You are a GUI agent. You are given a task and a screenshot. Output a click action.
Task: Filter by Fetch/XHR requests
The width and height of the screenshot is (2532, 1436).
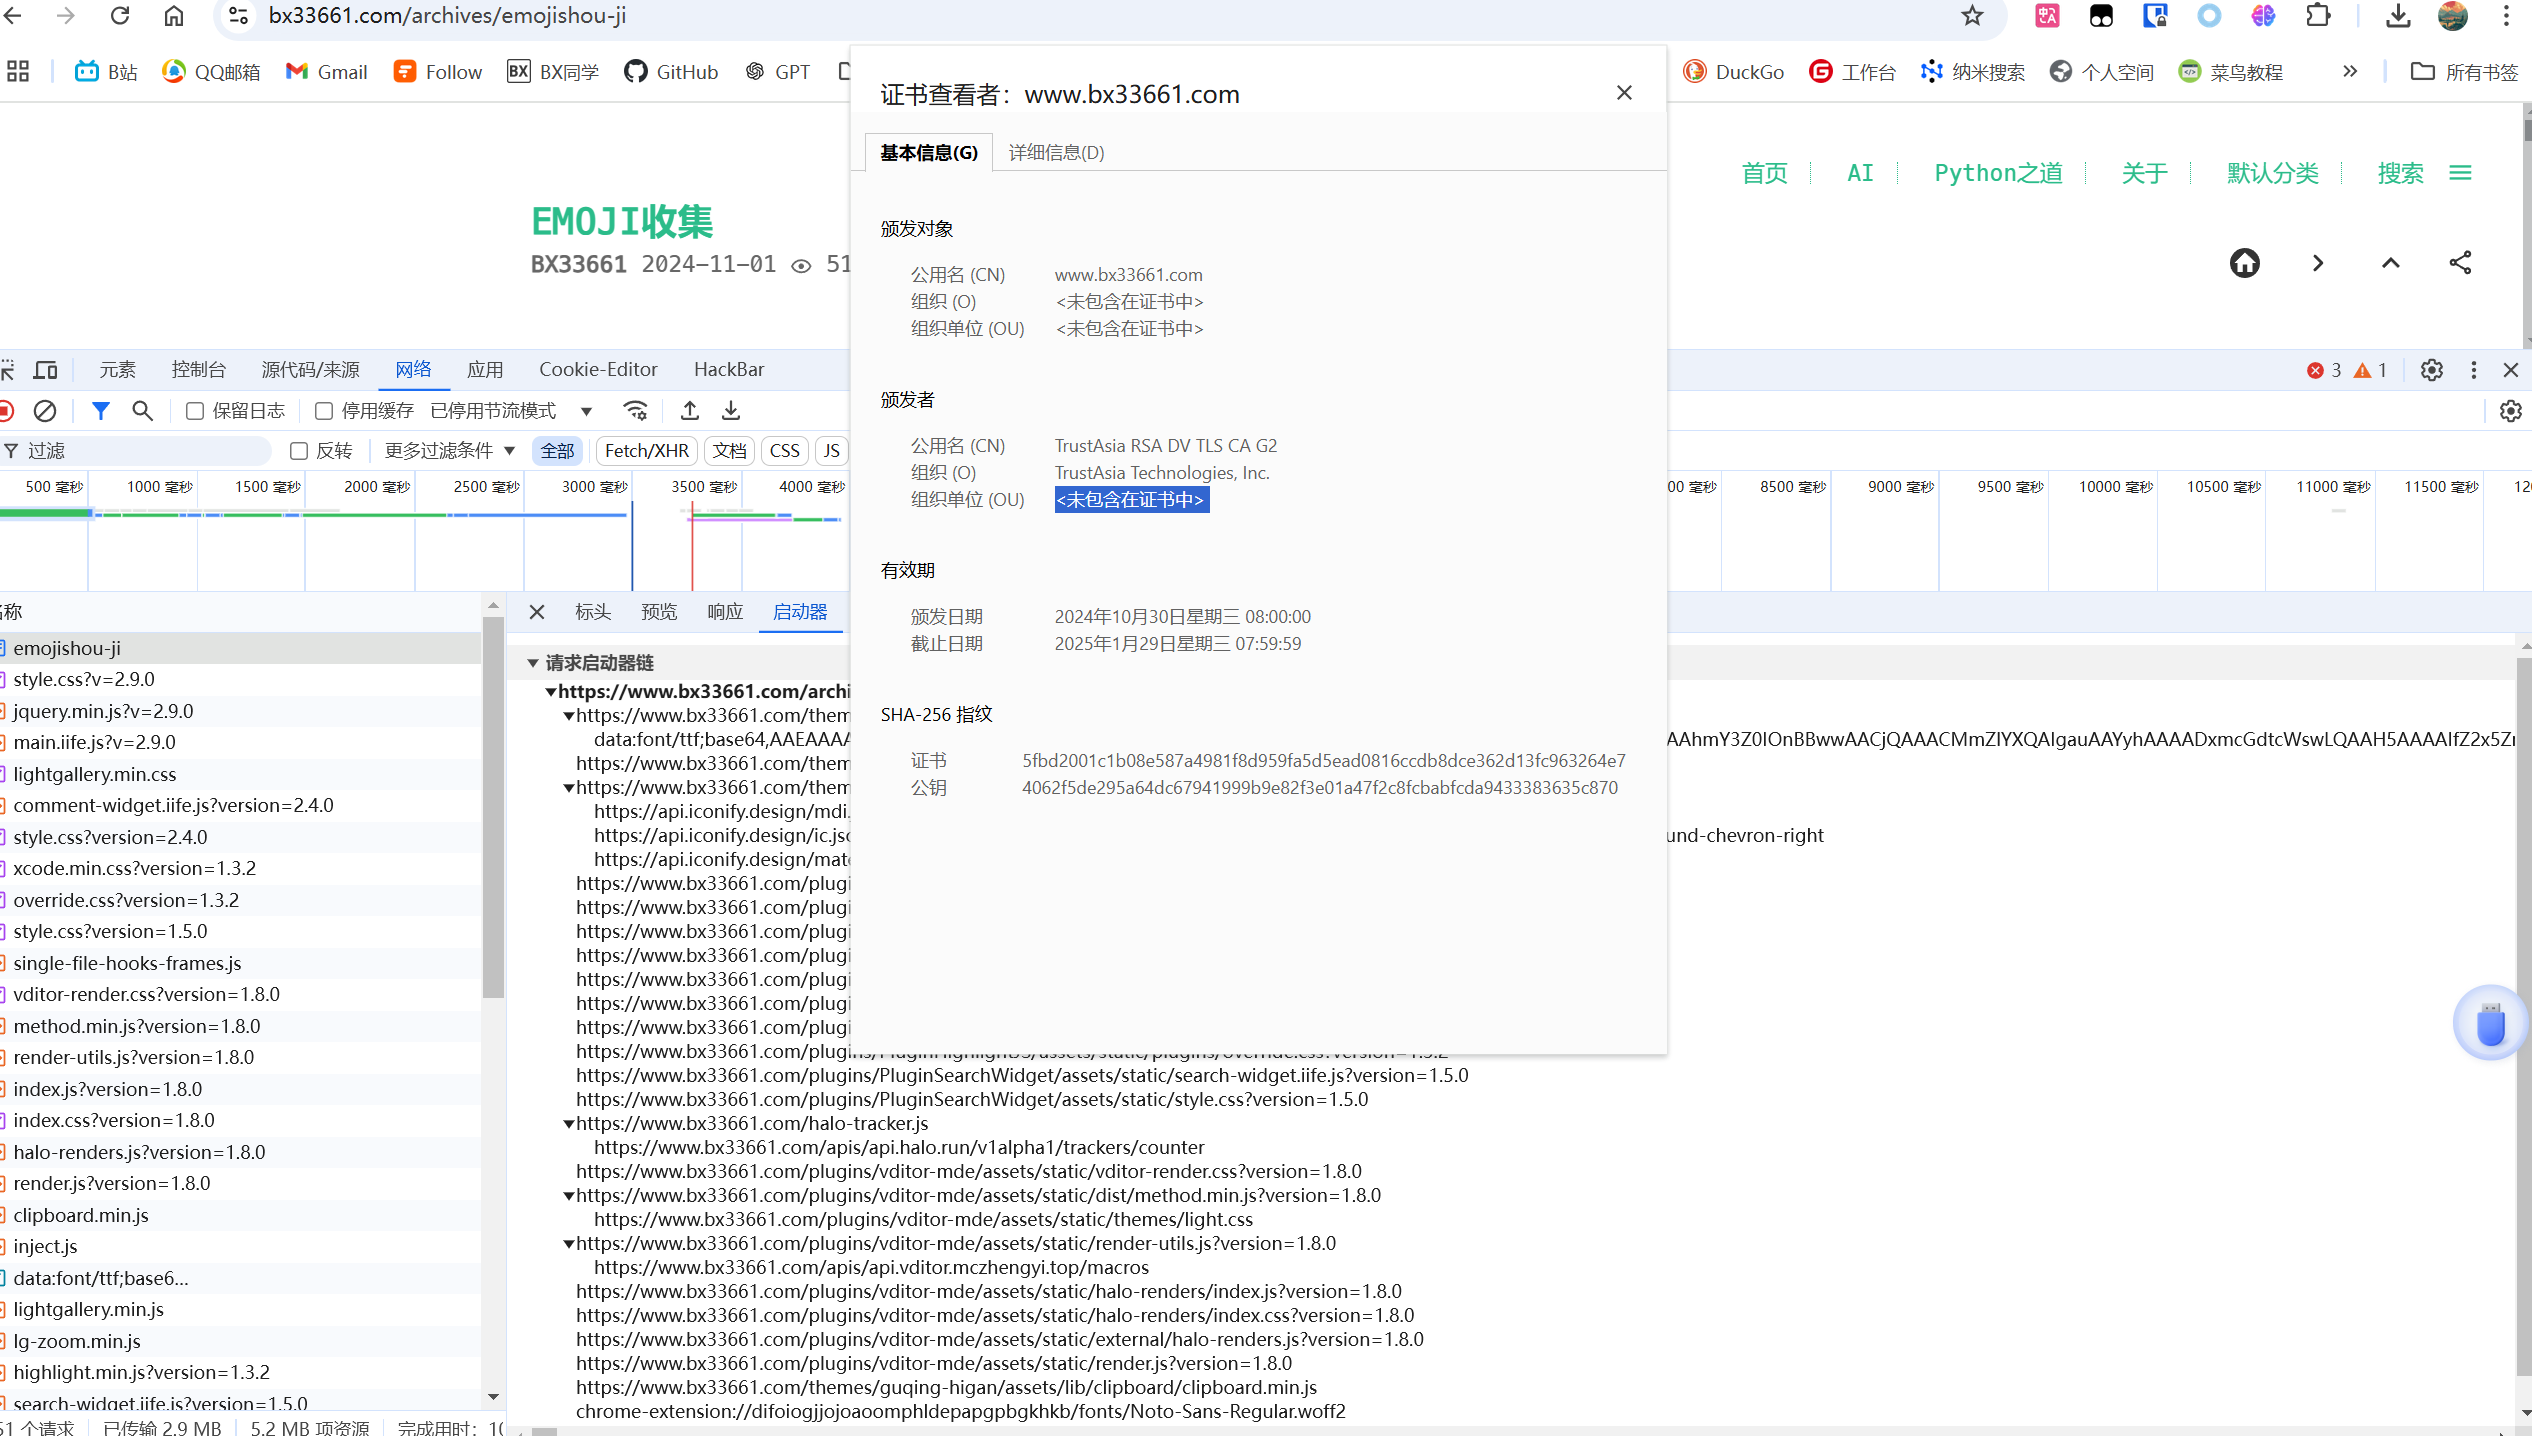[647, 451]
